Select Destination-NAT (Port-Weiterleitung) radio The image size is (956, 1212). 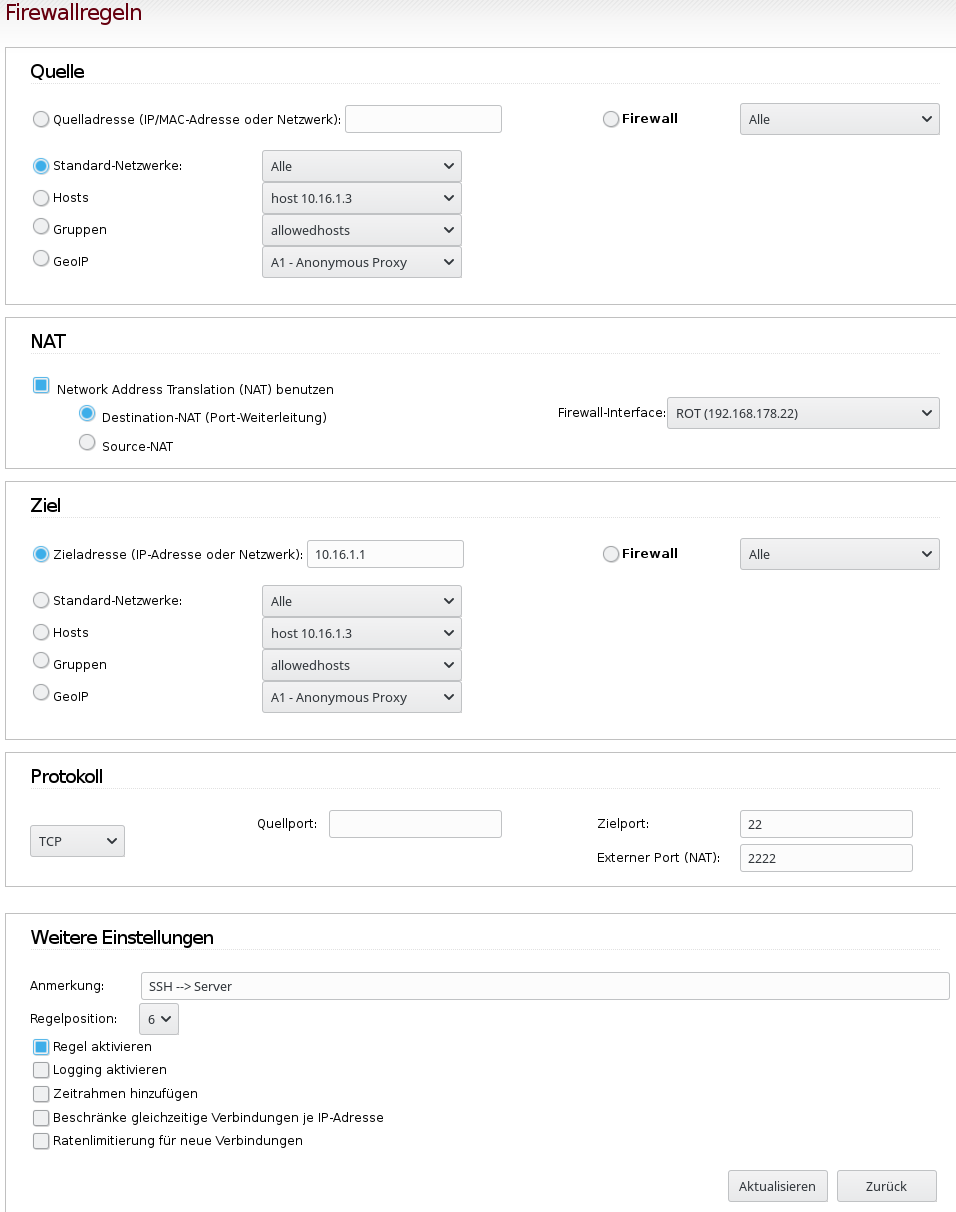[x=87, y=414]
